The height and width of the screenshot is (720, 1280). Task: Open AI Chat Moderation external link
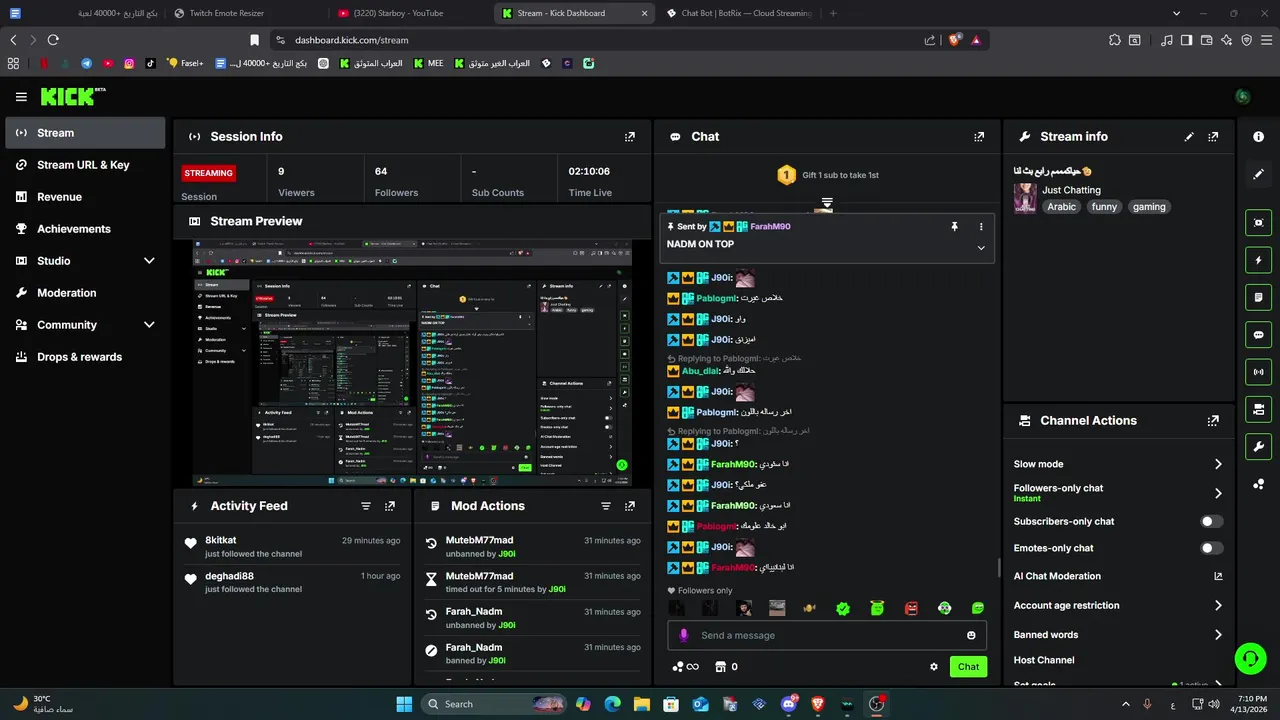point(1218,576)
